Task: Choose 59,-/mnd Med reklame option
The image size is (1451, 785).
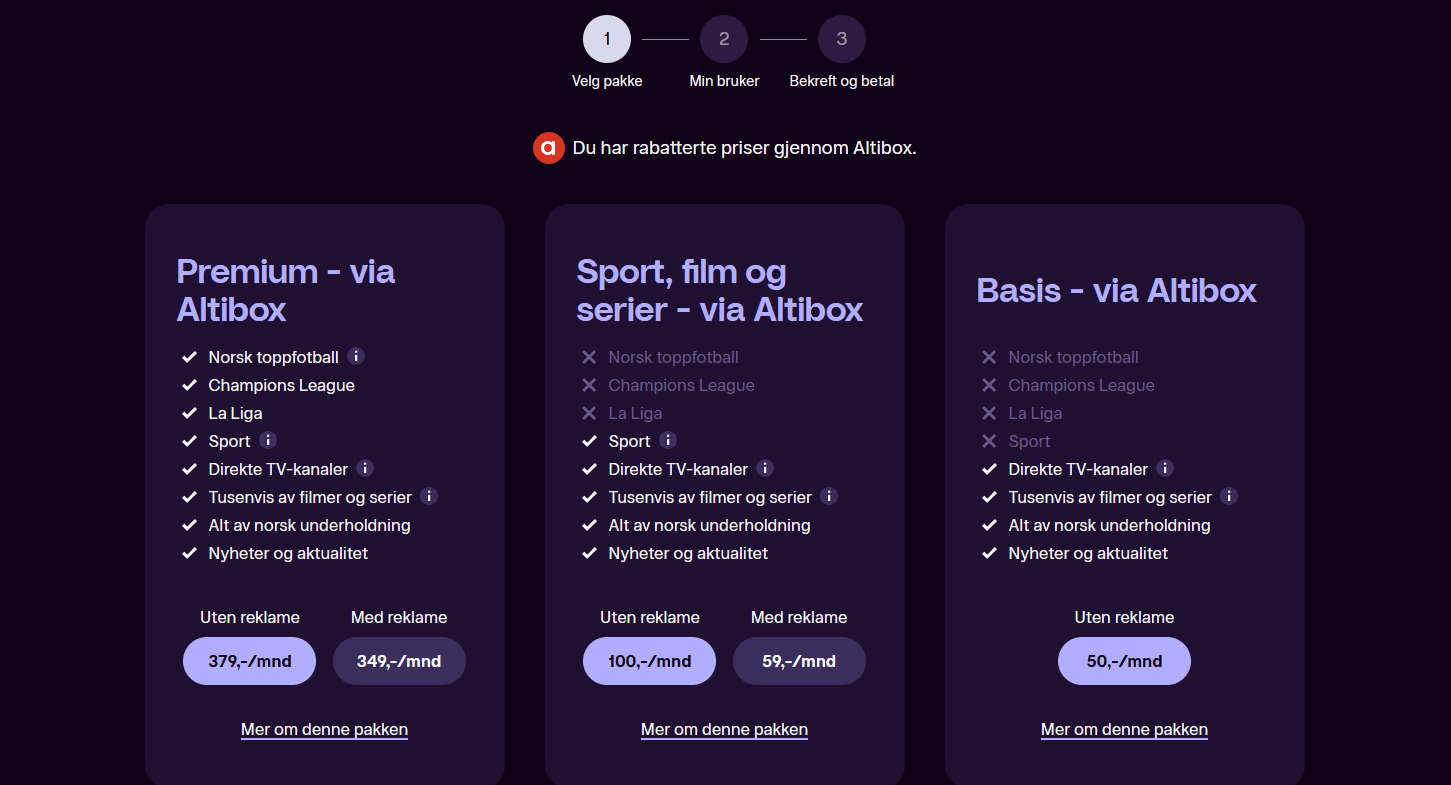Action: [x=799, y=661]
